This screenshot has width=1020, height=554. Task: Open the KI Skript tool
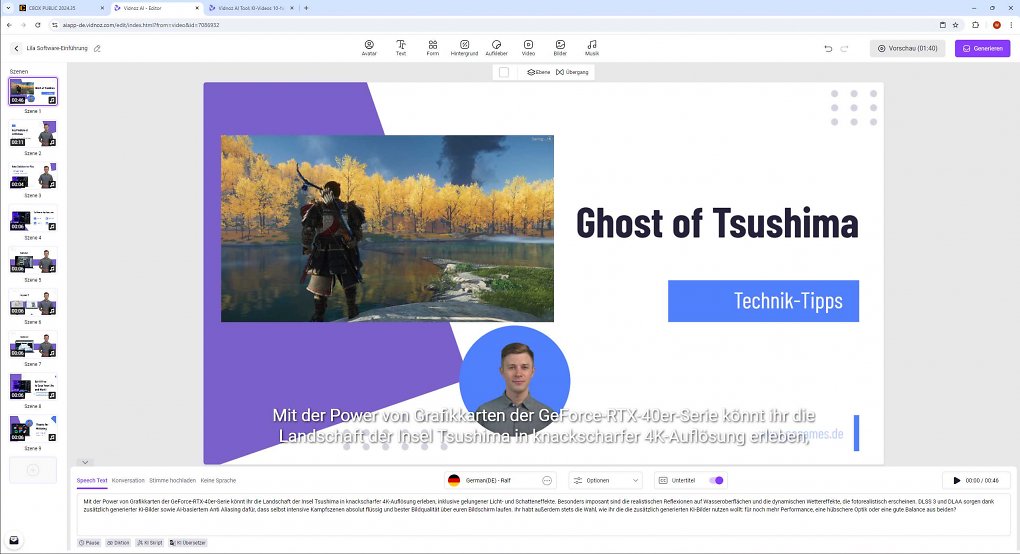pyautogui.click(x=150, y=542)
